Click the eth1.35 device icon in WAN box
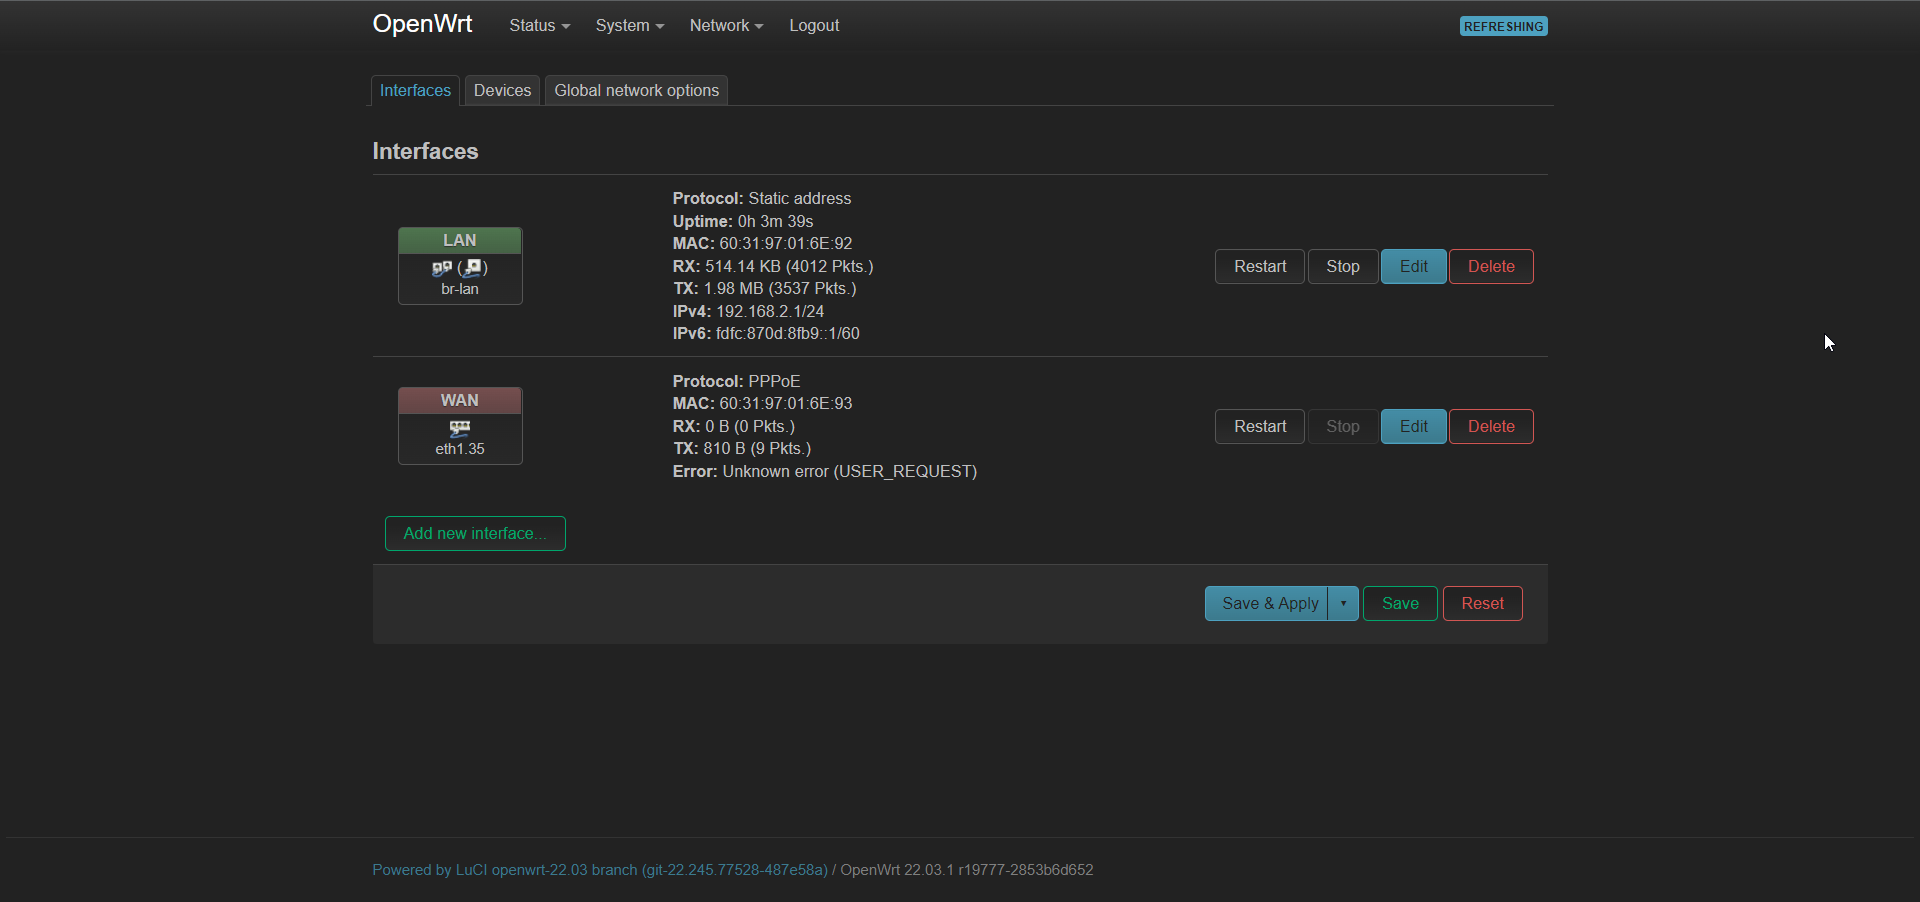Image resolution: width=1920 pixels, height=902 pixels. pos(460,428)
